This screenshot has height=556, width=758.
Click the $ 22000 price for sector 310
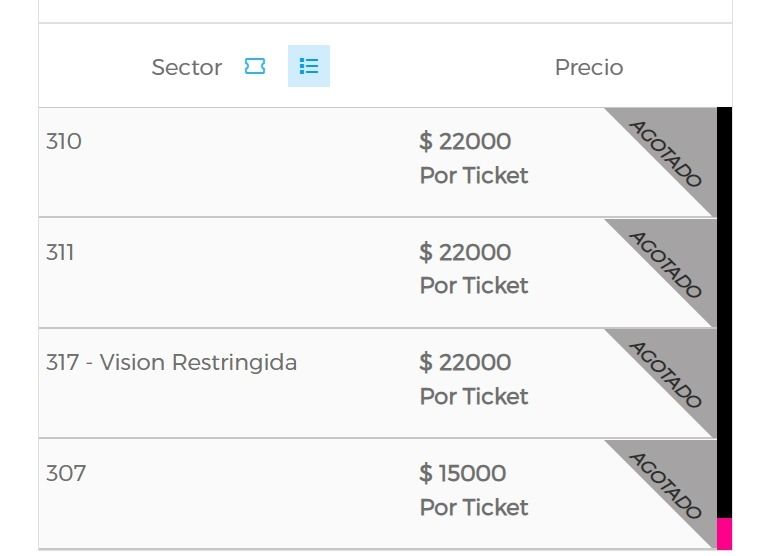pos(465,142)
